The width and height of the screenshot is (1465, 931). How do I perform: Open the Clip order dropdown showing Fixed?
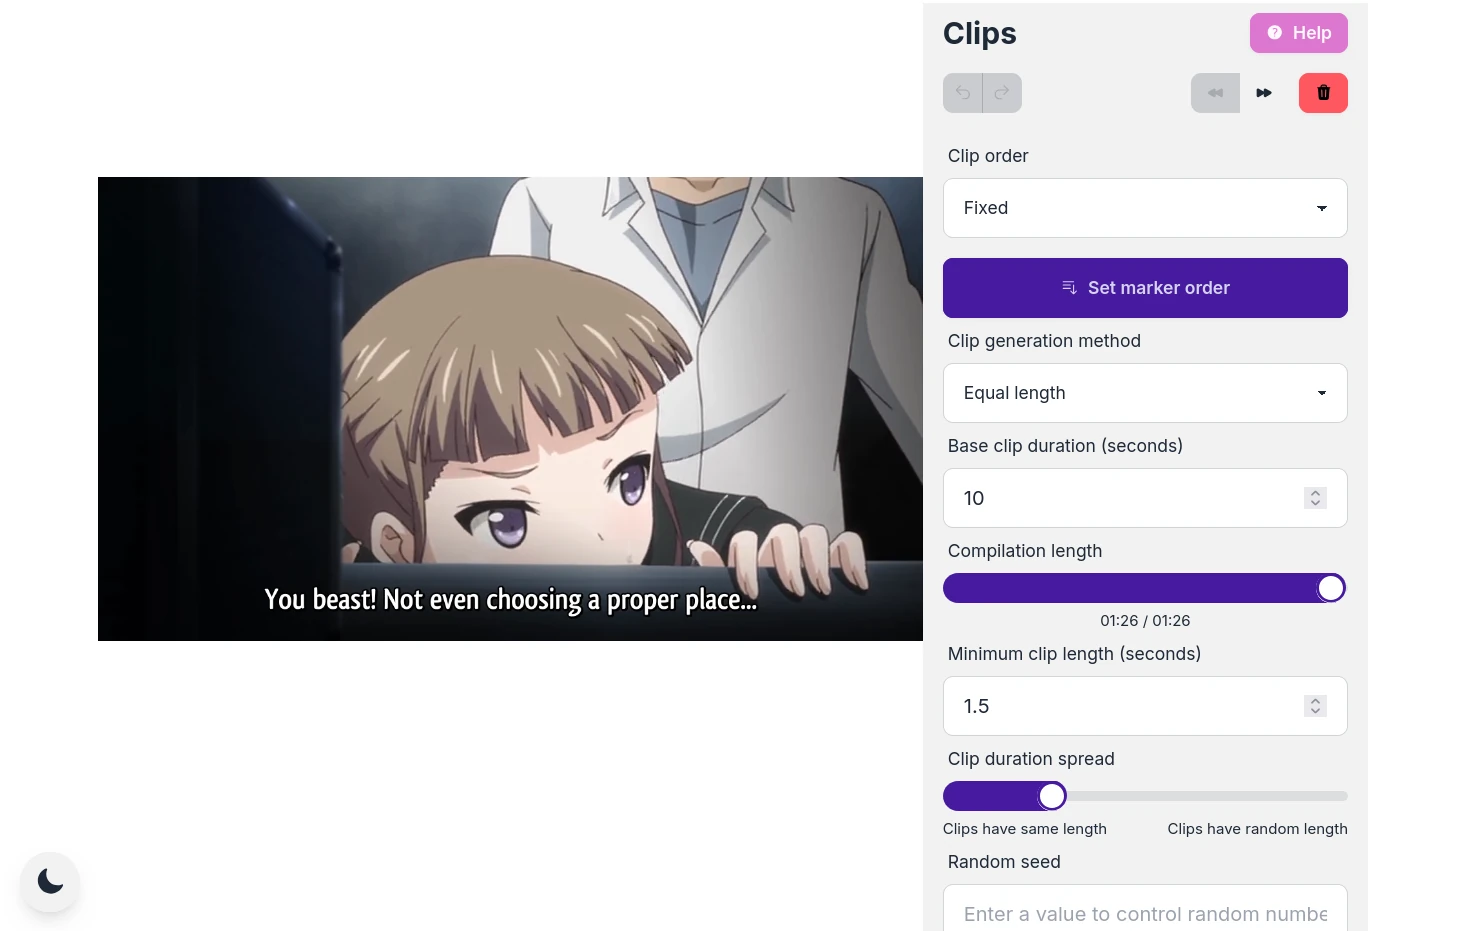pyautogui.click(x=1145, y=208)
